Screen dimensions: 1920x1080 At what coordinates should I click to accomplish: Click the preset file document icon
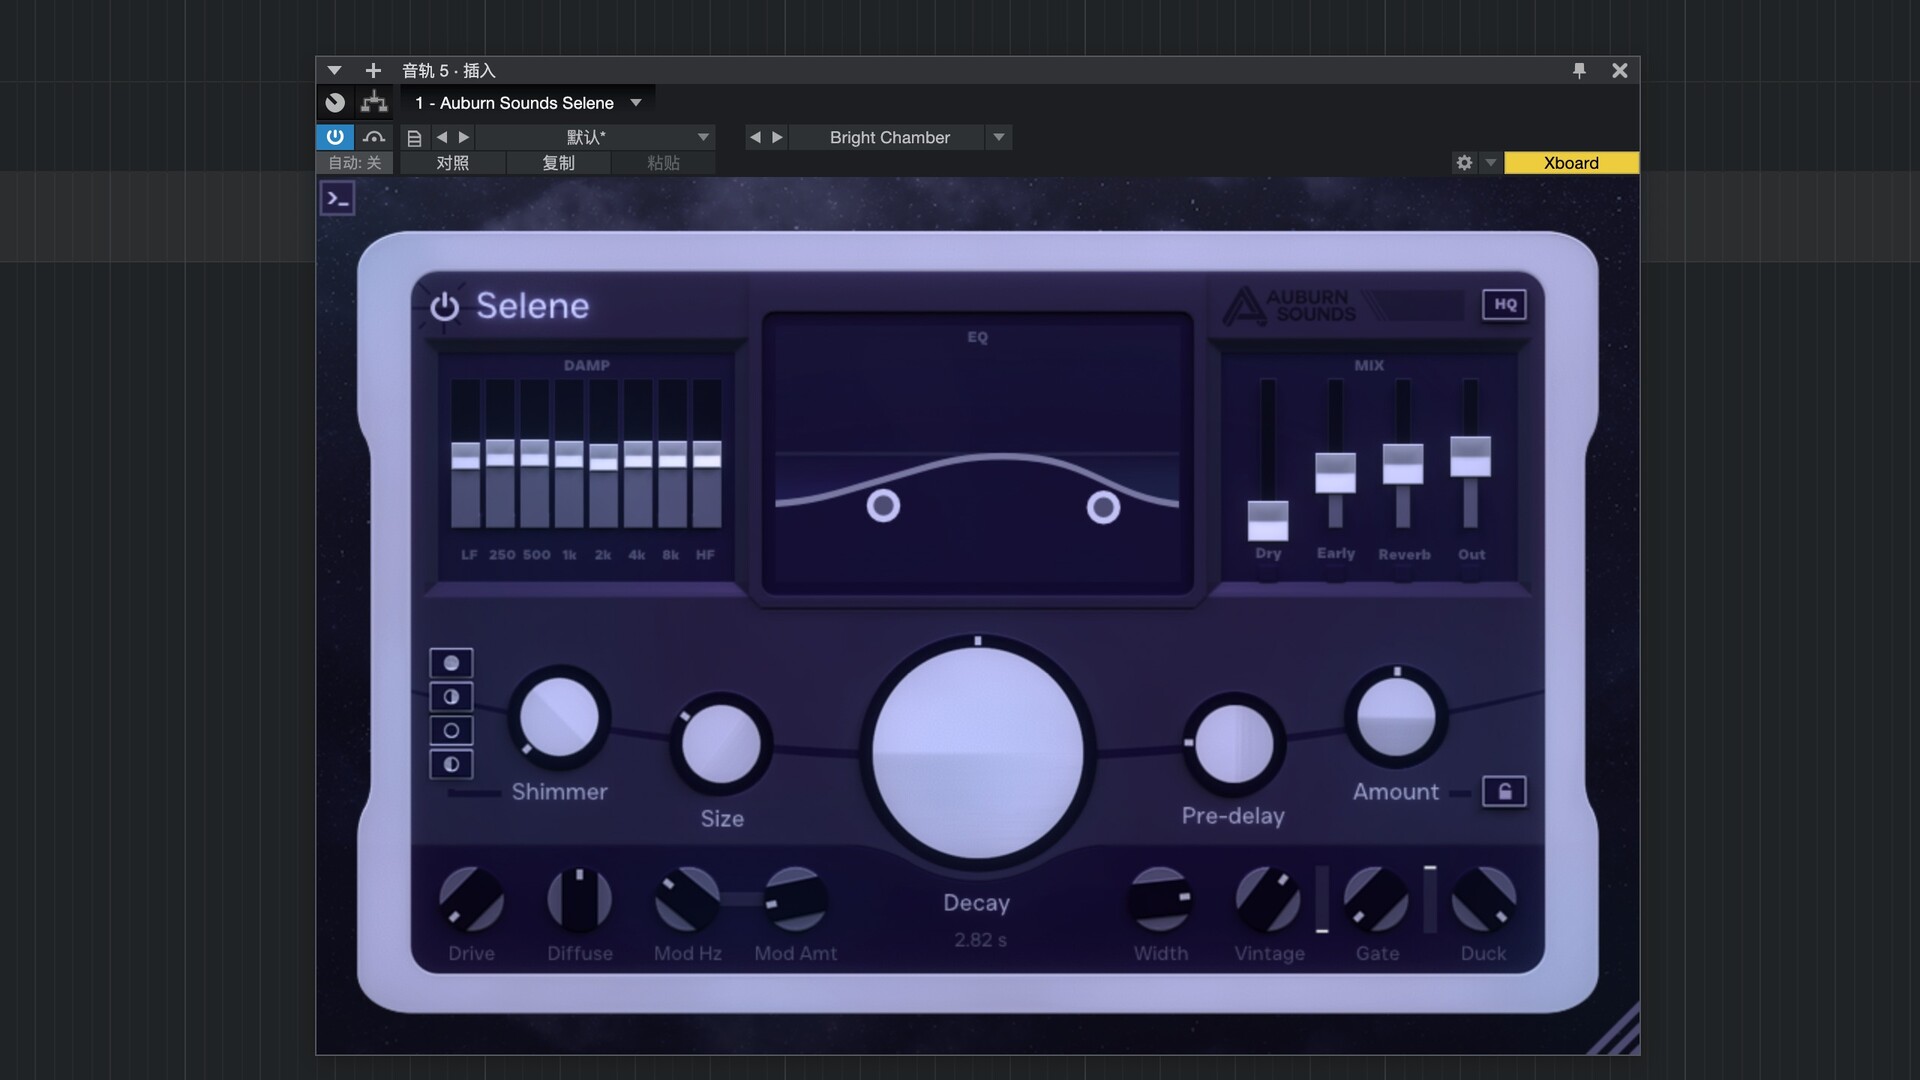click(x=414, y=137)
